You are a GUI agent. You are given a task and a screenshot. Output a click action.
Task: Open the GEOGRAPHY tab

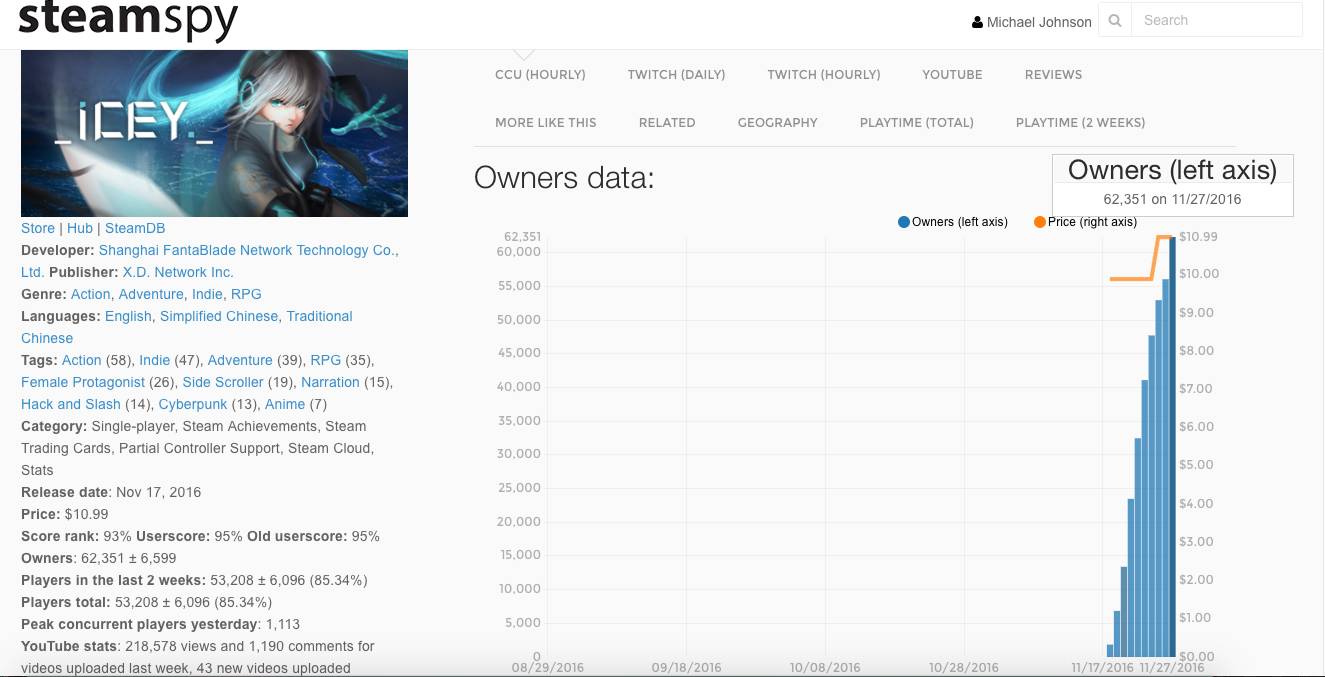click(777, 122)
